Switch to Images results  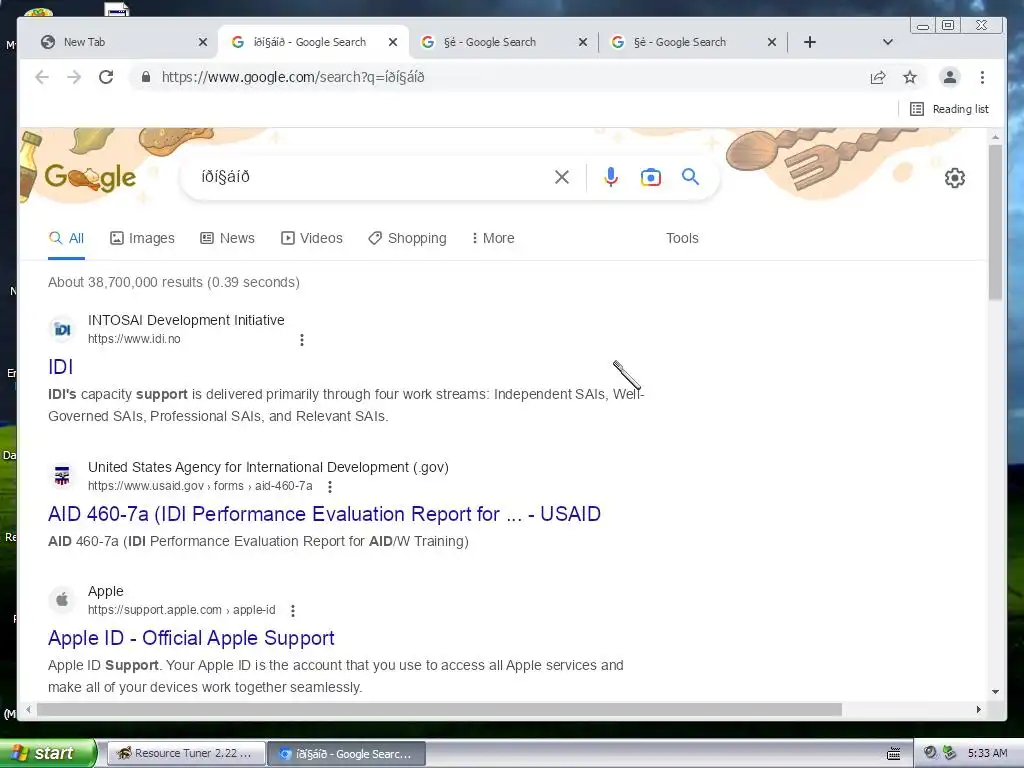point(142,238)
